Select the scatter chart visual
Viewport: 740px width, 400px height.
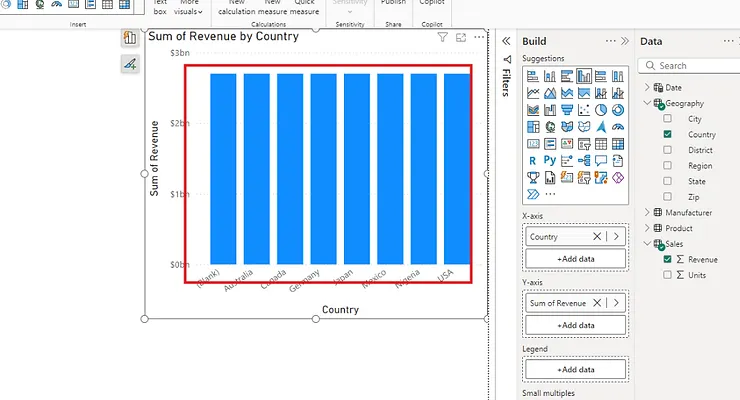pyautogui.click(x=584, y=110)
